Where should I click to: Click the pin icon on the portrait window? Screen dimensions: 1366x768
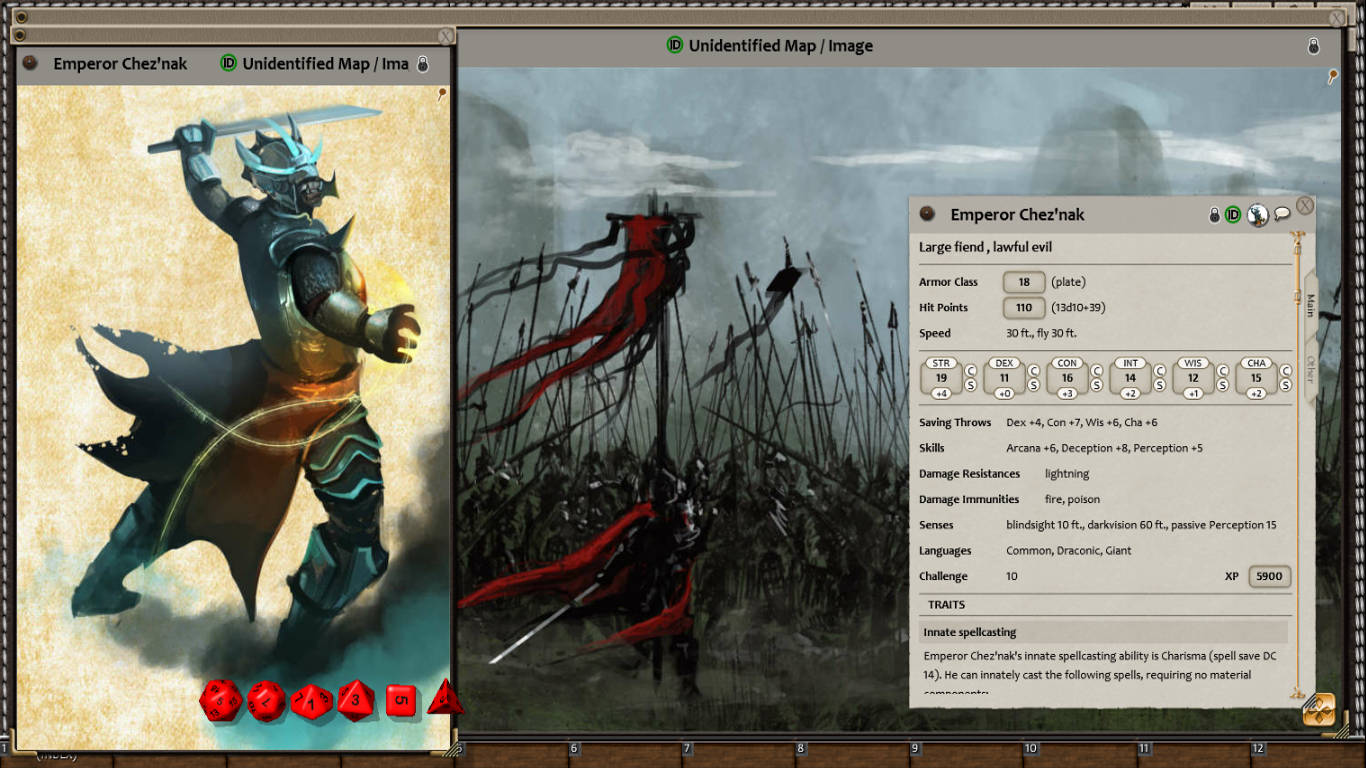pyautogui.click(x=444, y=95)
